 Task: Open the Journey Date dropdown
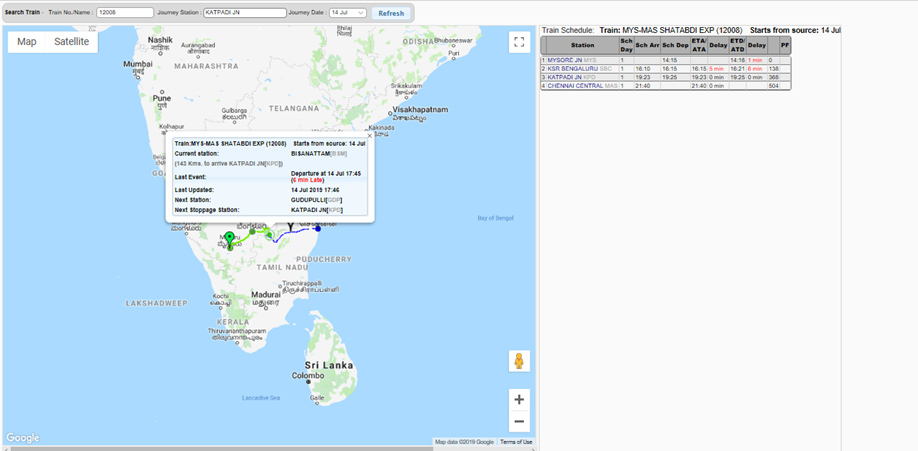pos(348,13)
